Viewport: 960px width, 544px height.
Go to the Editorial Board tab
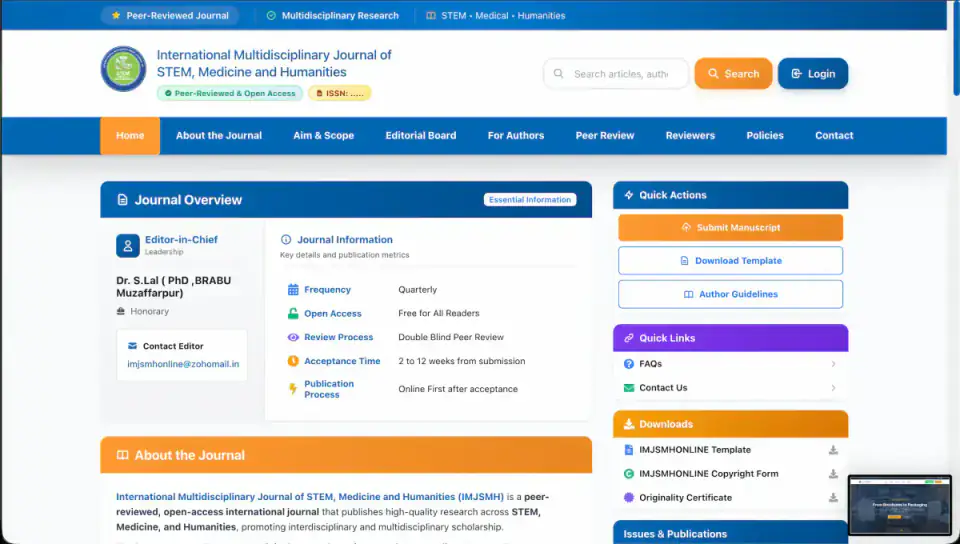pos(421,136)
